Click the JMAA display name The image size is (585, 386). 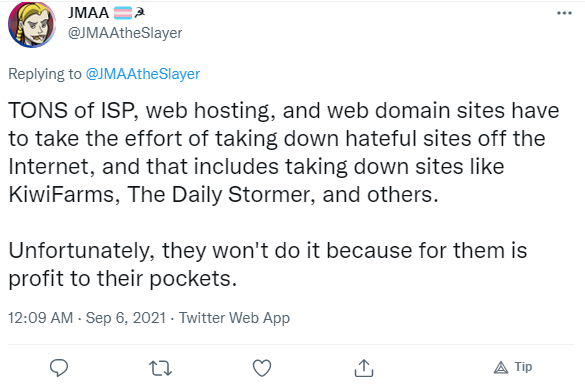pyautogui.click(x=88, y=13)
